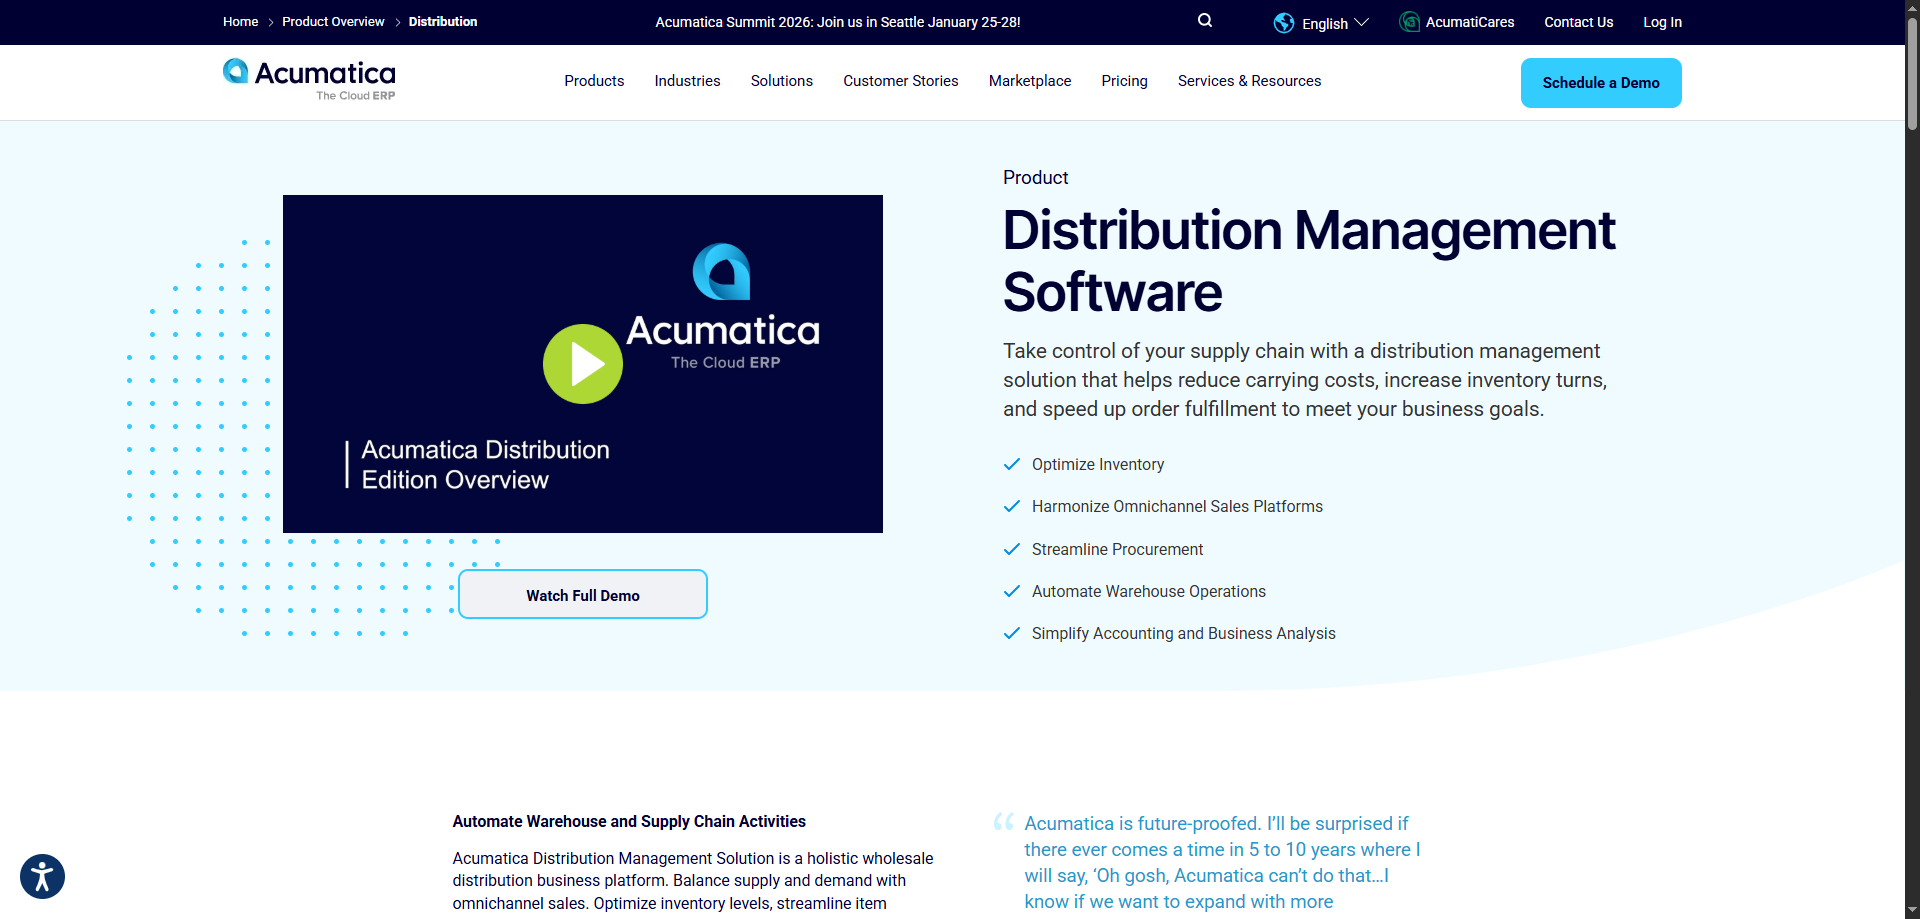Open the Products menu
Image resolution: width=1920 pixels, height=919 pixels.
coord(594,81)
